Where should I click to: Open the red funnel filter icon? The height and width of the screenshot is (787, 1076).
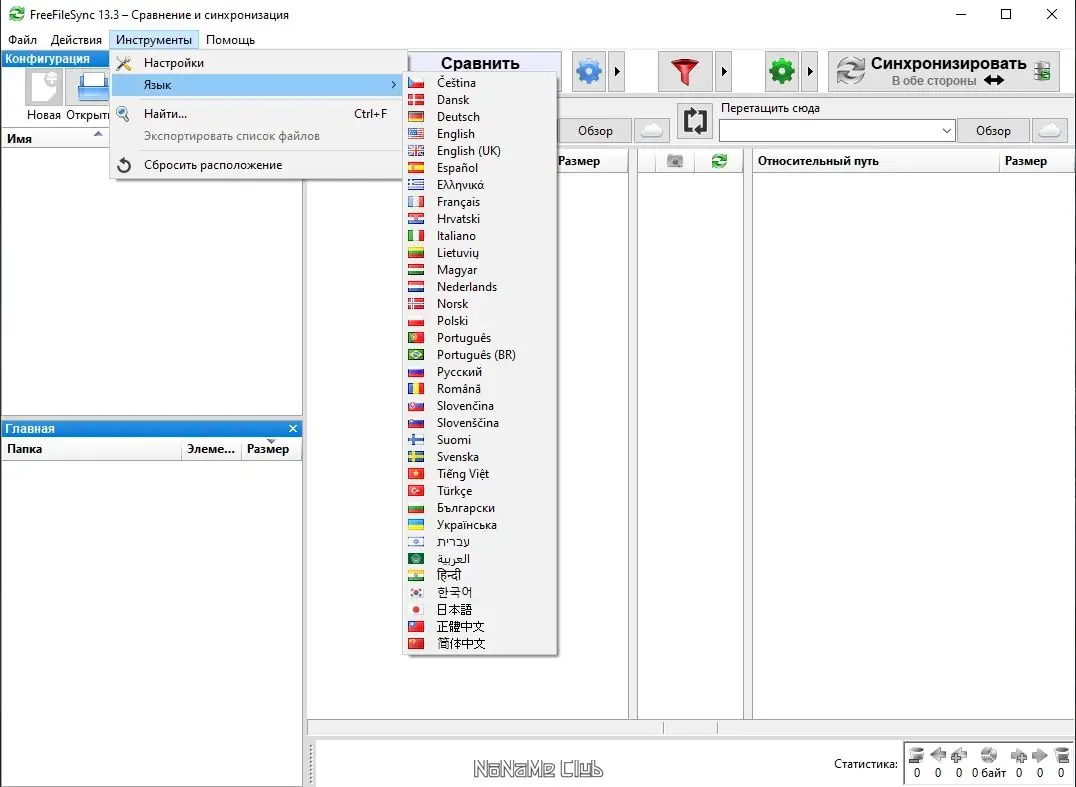tap(684, 71)
